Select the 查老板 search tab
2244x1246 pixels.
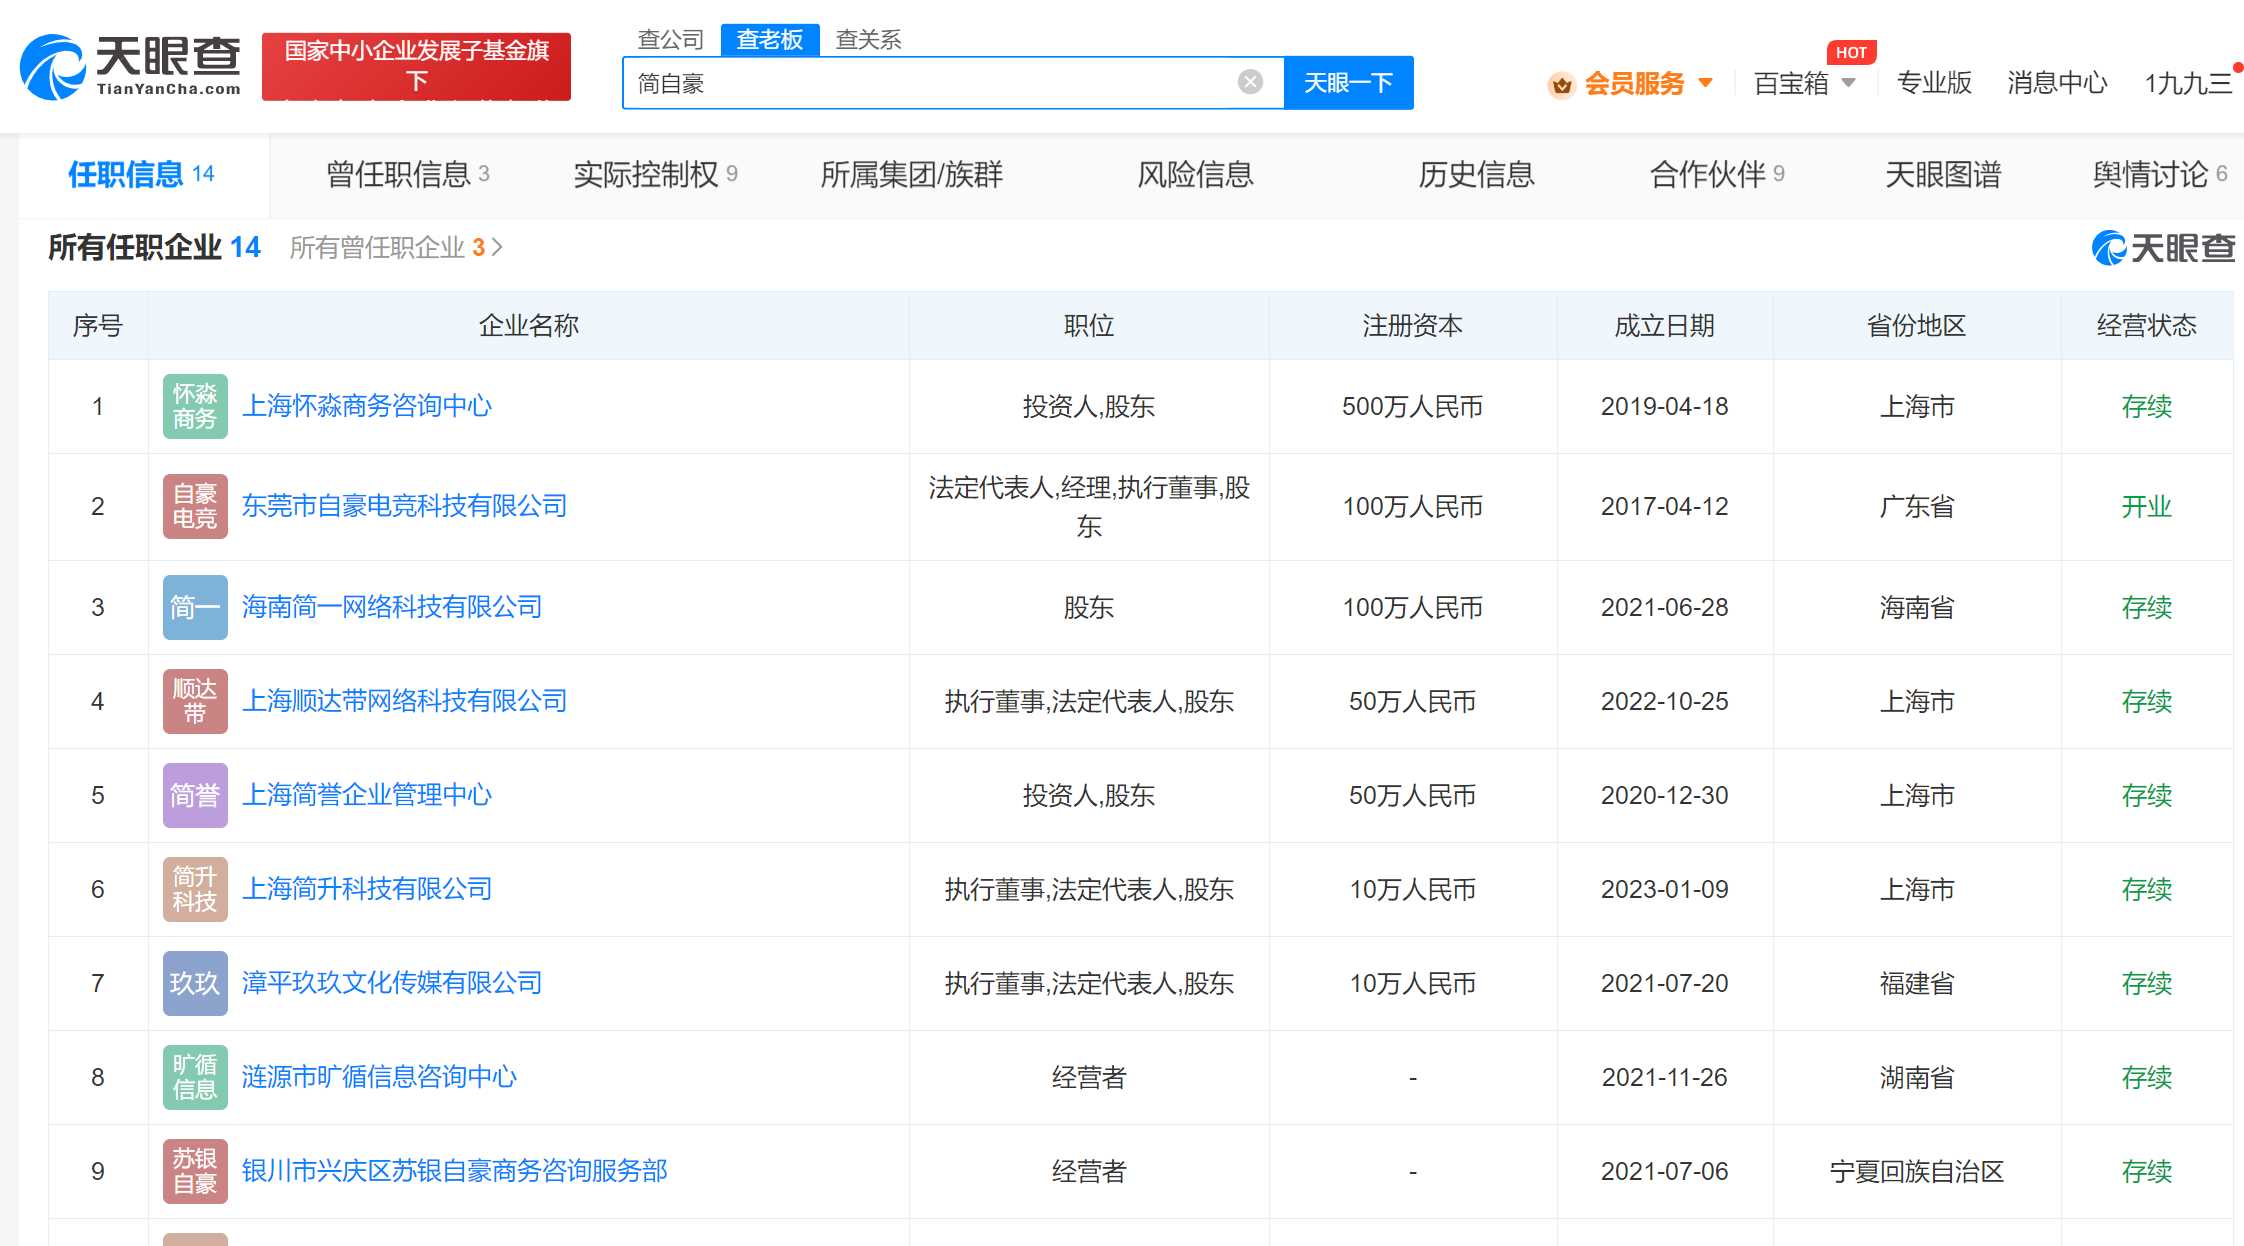(x=770, y=39)
